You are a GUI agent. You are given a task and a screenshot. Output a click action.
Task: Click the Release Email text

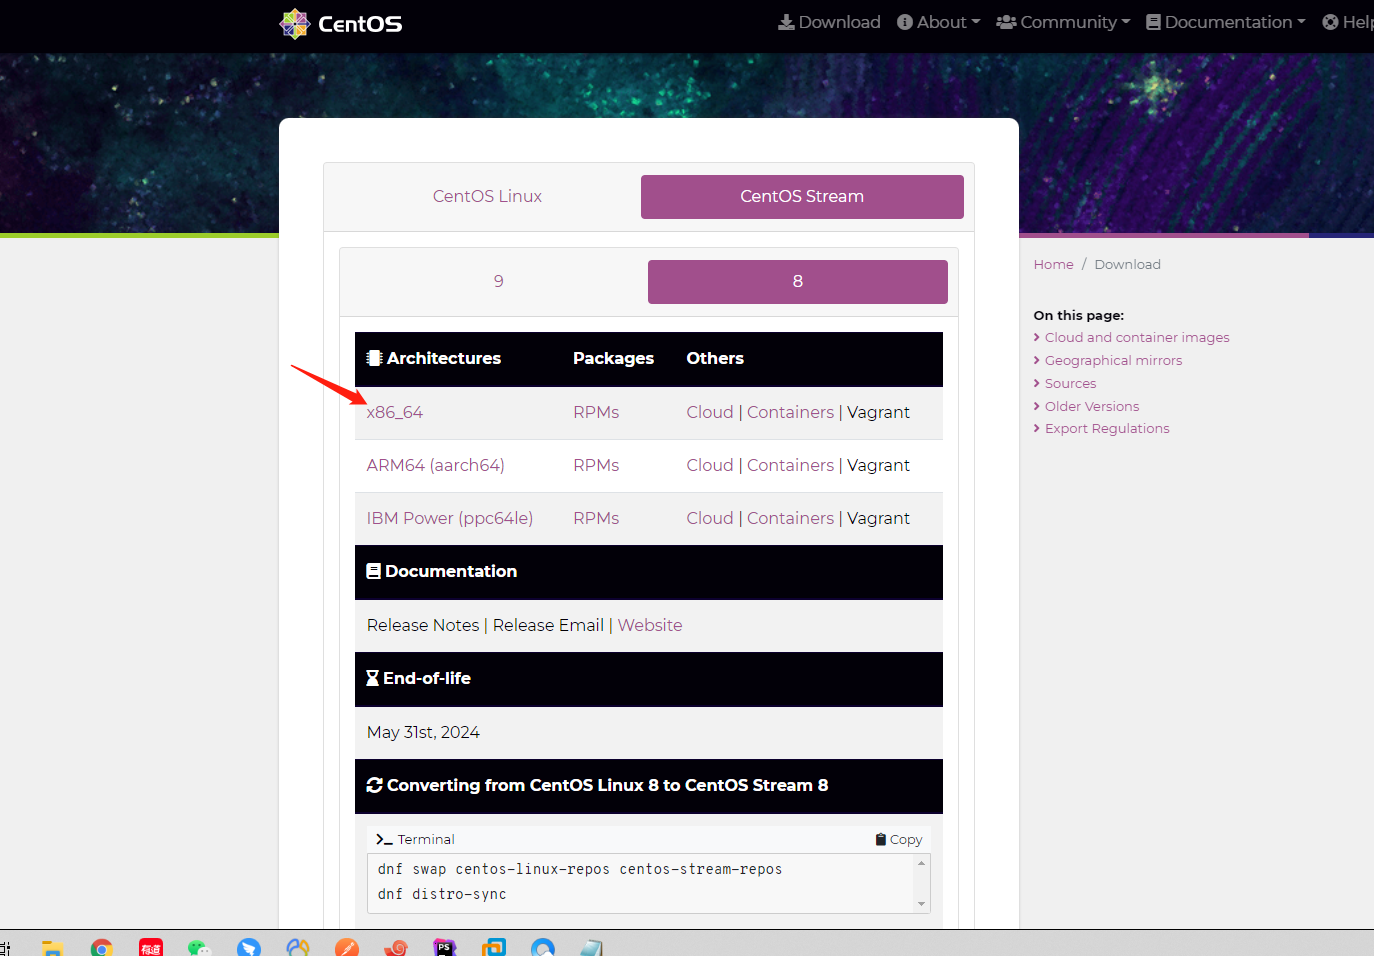pyautogui.click(x=548, y=625)
